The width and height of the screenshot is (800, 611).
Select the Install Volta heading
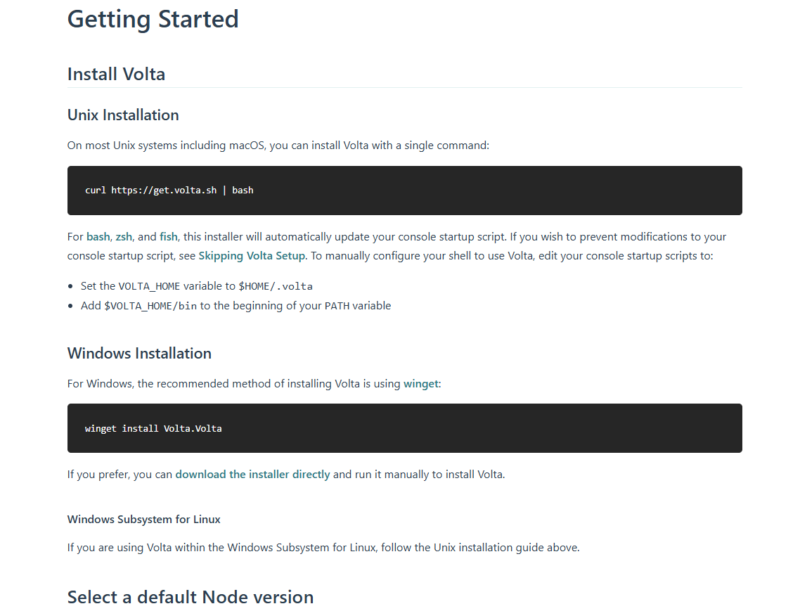click(116, 74)
